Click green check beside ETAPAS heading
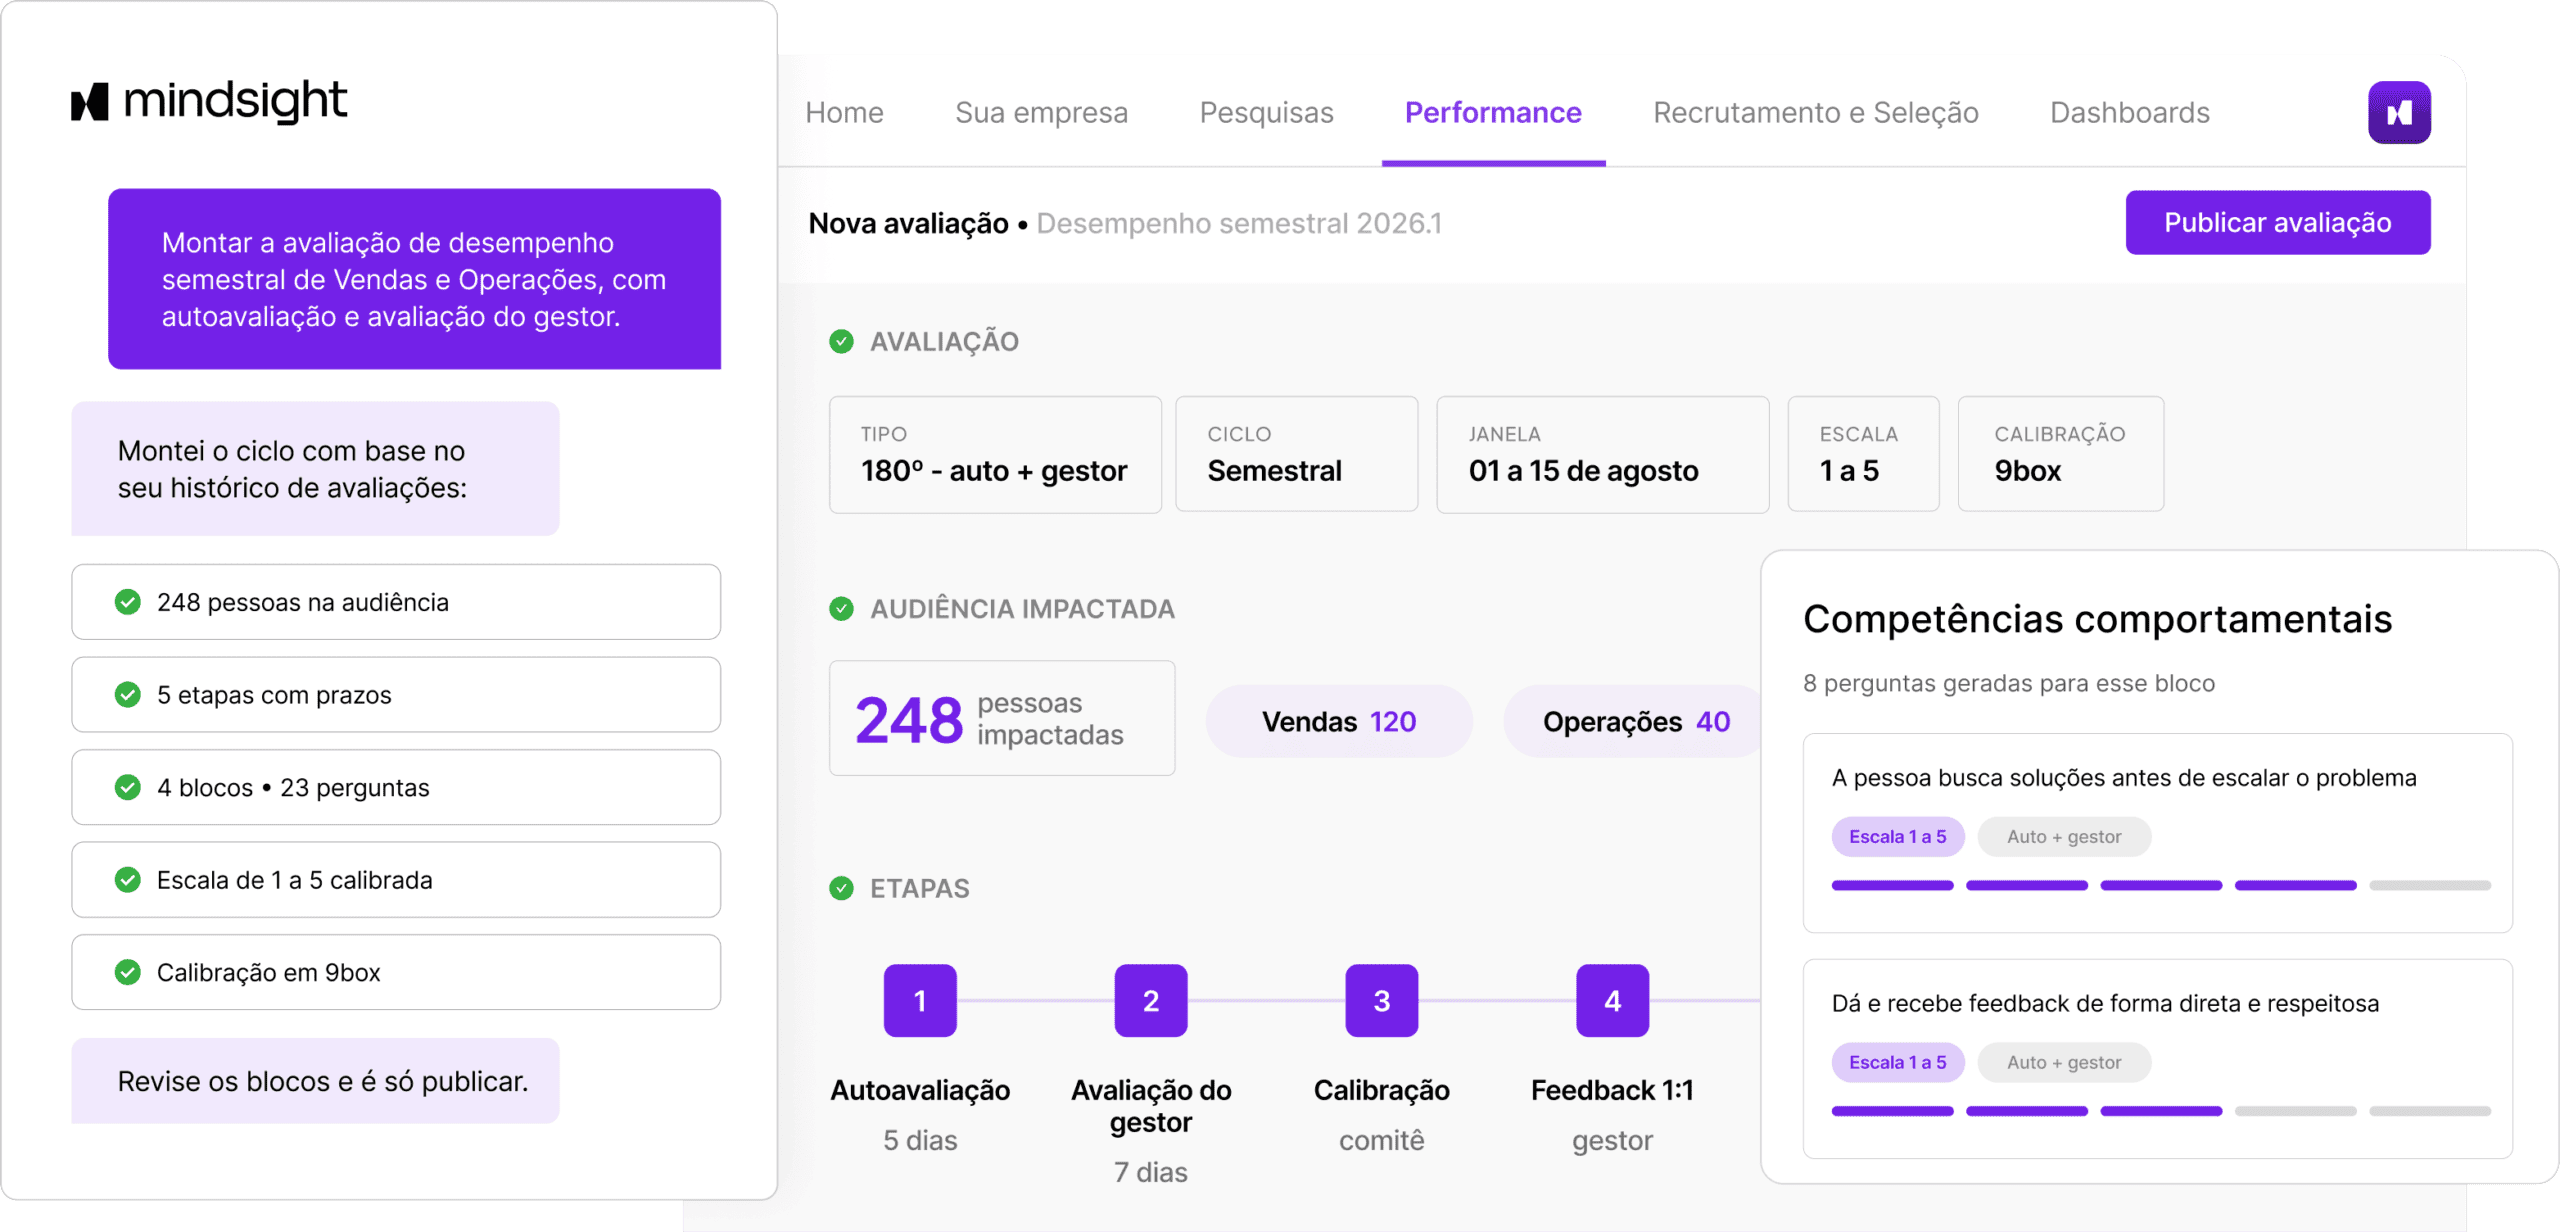 (841, 888)
